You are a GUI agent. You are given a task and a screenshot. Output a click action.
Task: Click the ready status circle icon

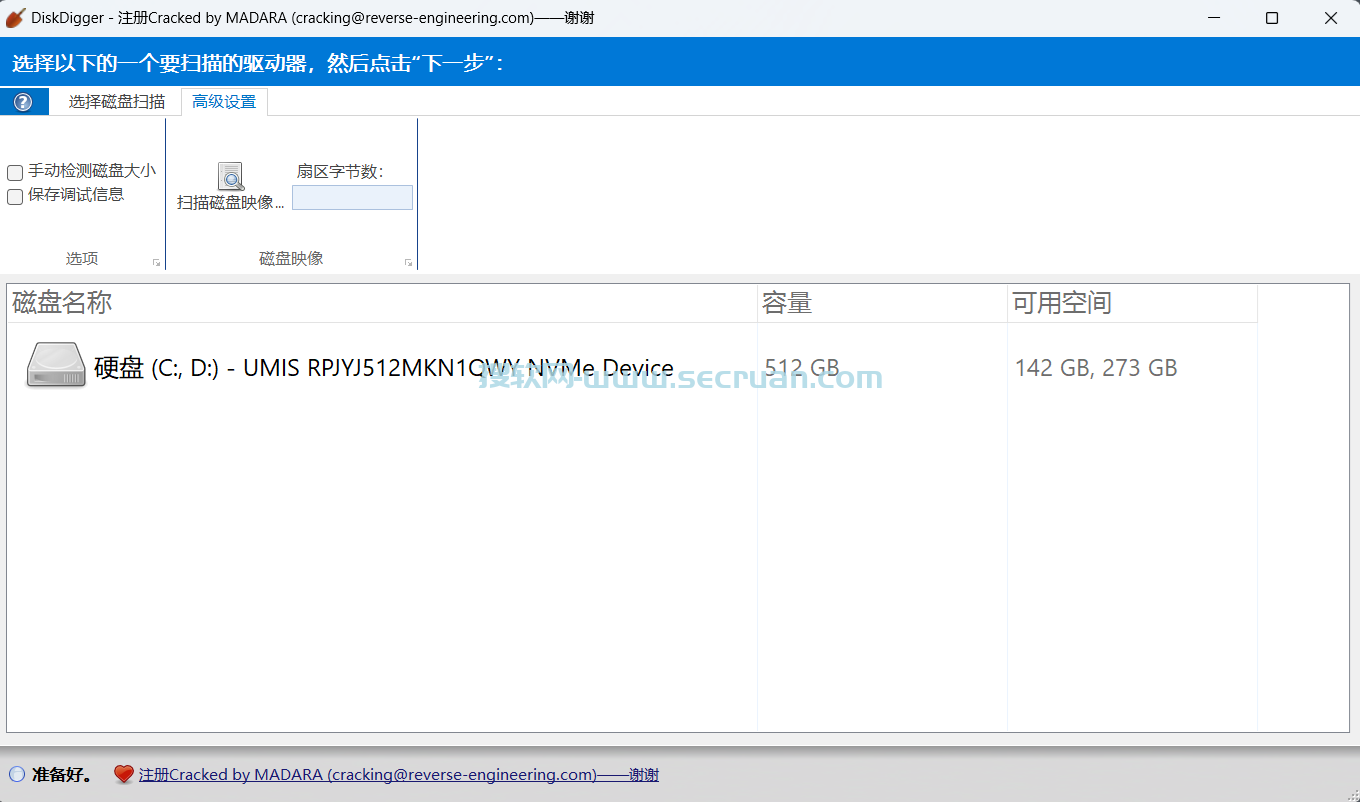coord(17,774)
